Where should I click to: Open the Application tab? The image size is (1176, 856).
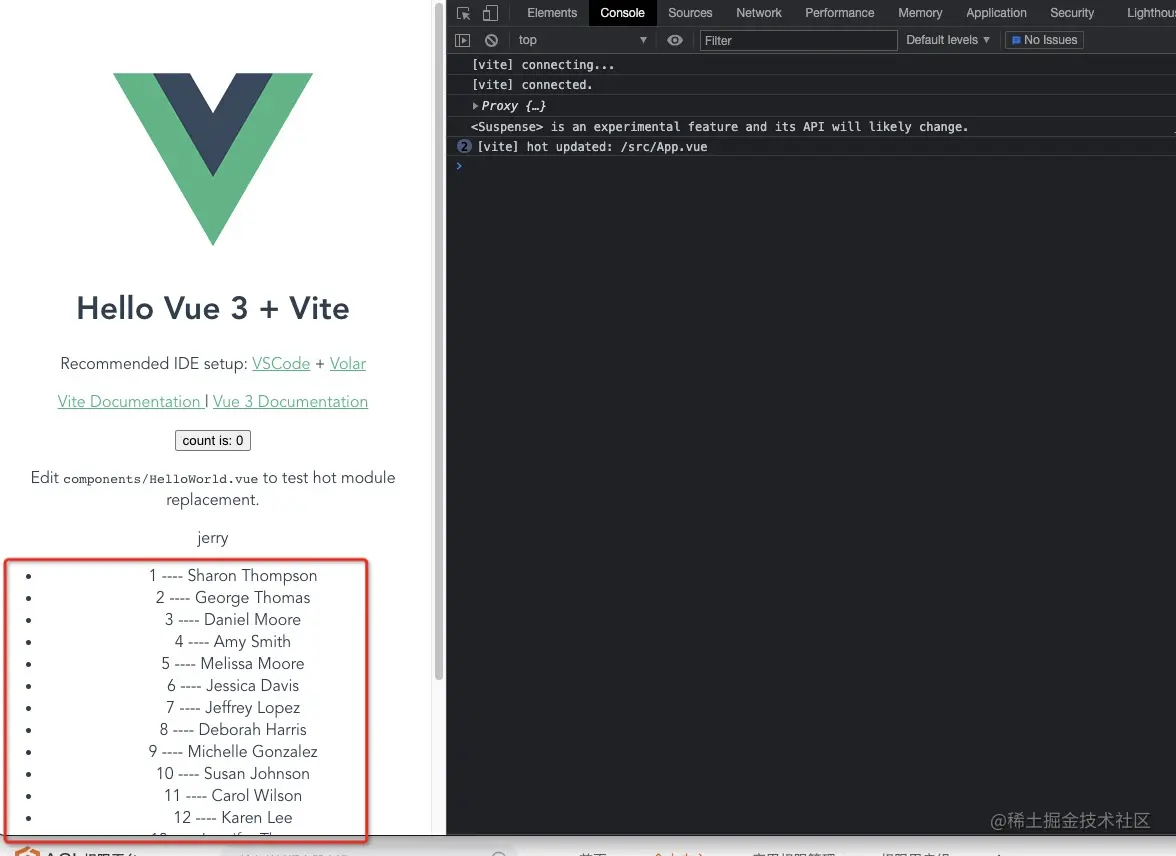click(x=996, y=13)
